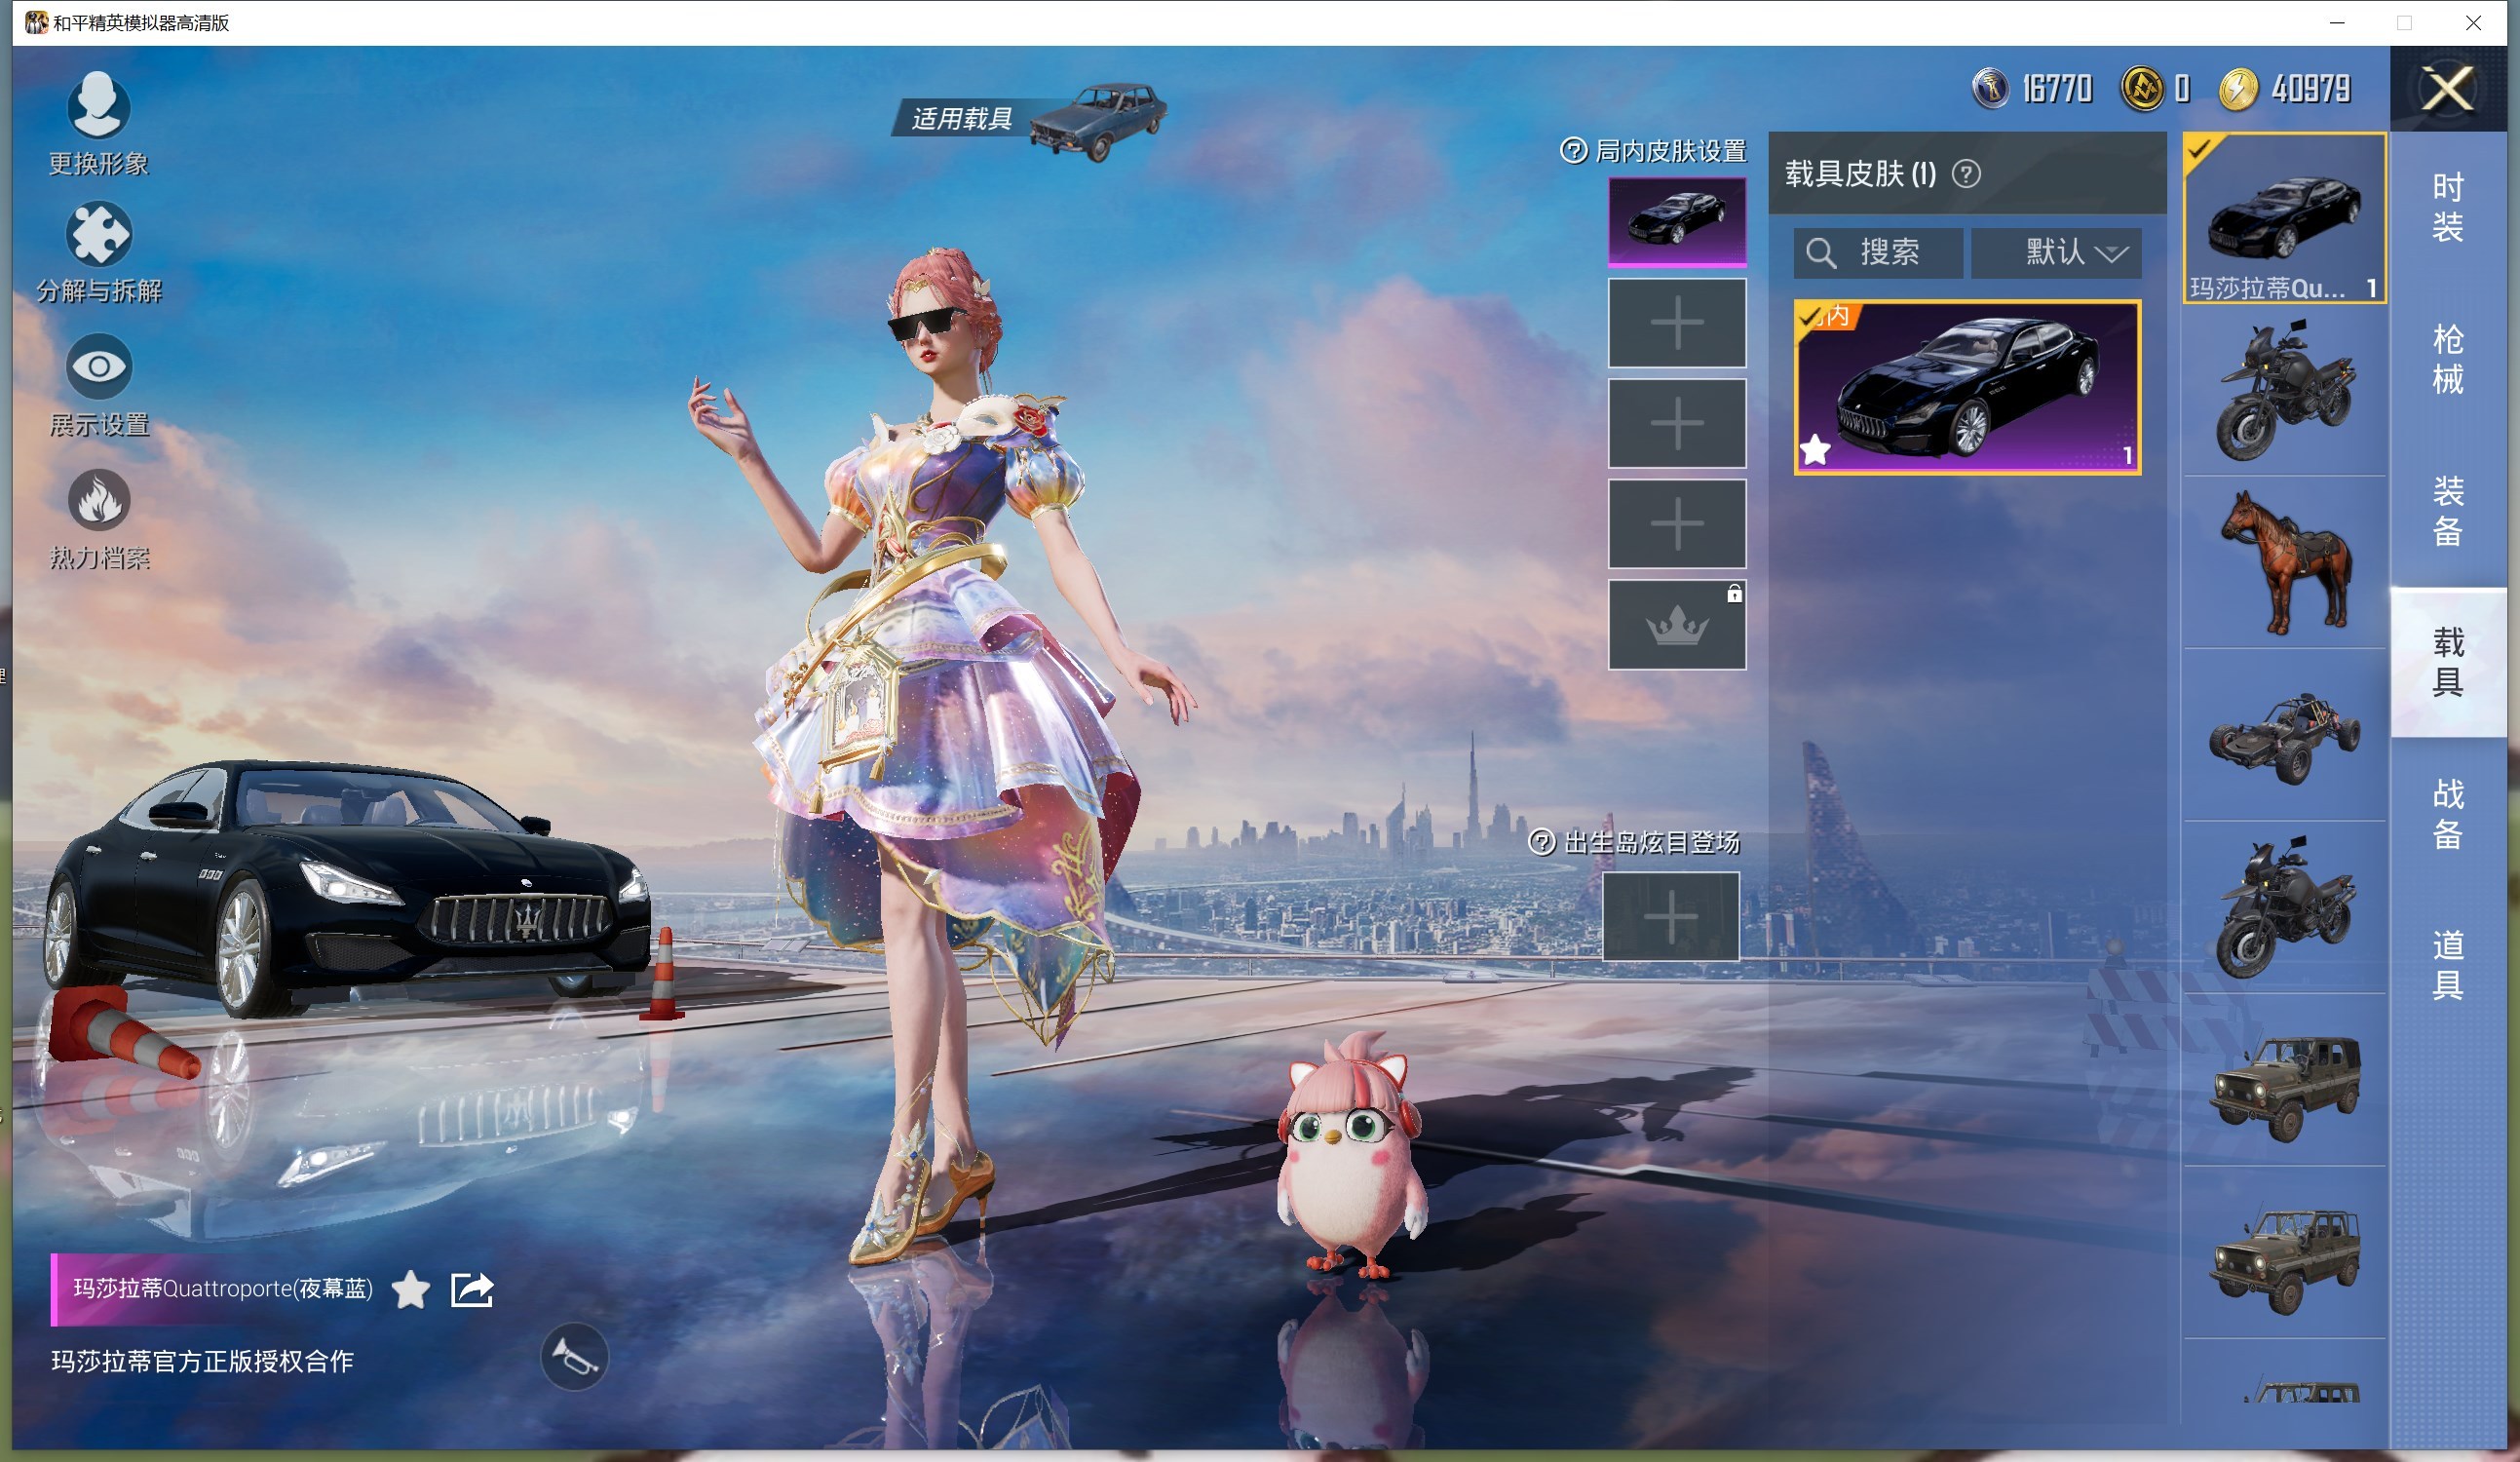Select the horse in vehicle list
2520x1462 pixels.
(x=2285, y=562)
